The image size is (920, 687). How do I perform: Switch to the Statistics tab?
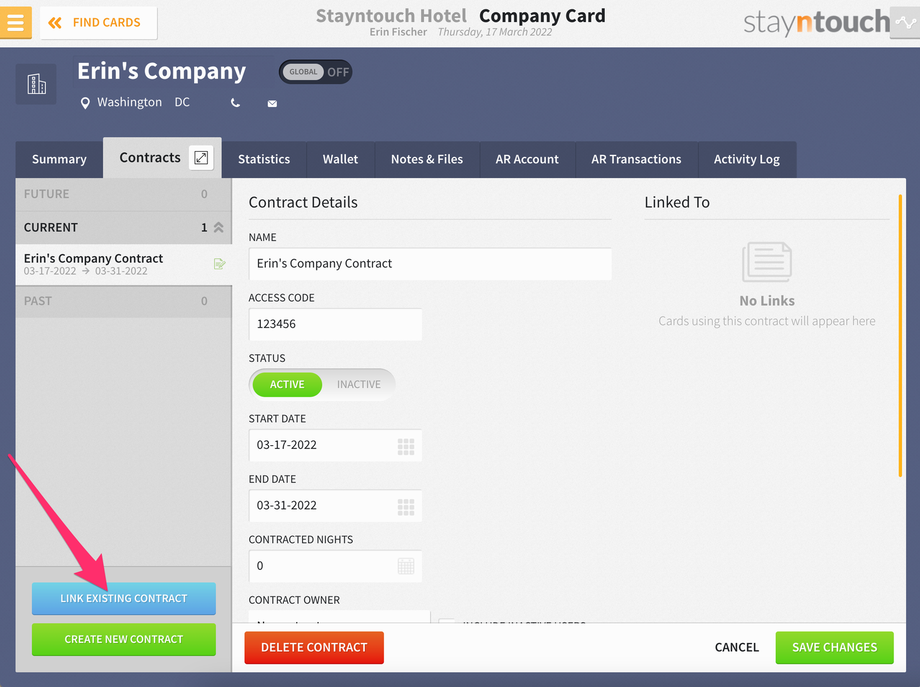264,159
